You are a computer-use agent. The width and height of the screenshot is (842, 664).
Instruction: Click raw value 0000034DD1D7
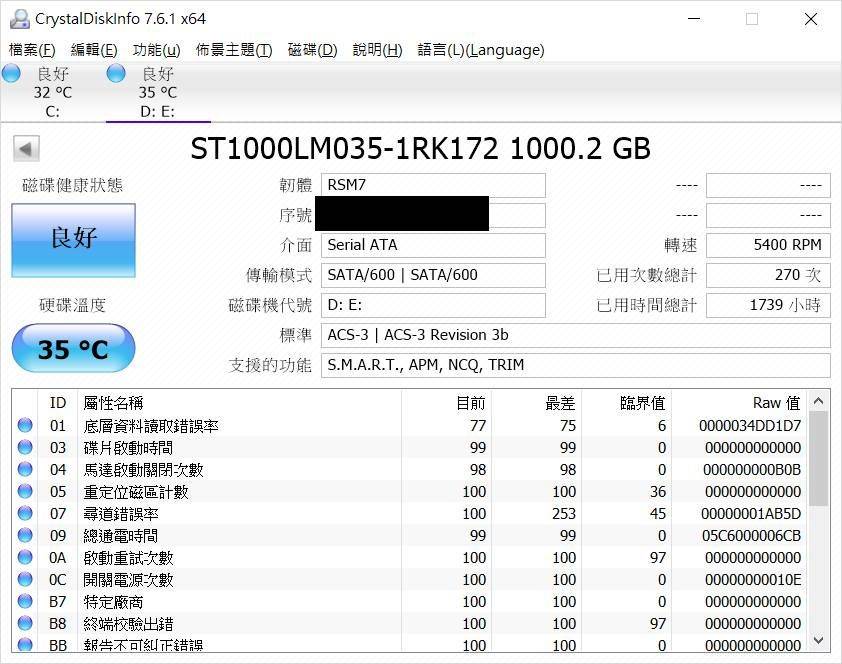pos(750,426)
